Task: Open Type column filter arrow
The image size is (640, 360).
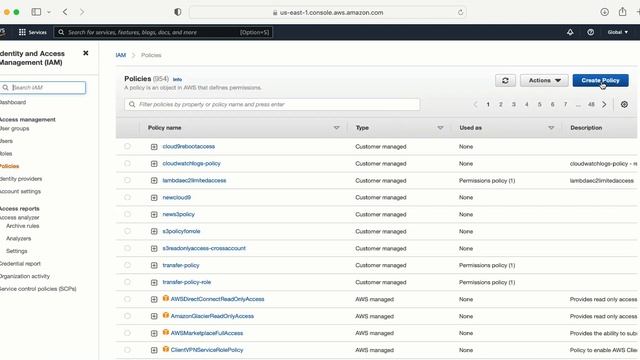Action: coord(440,128)
